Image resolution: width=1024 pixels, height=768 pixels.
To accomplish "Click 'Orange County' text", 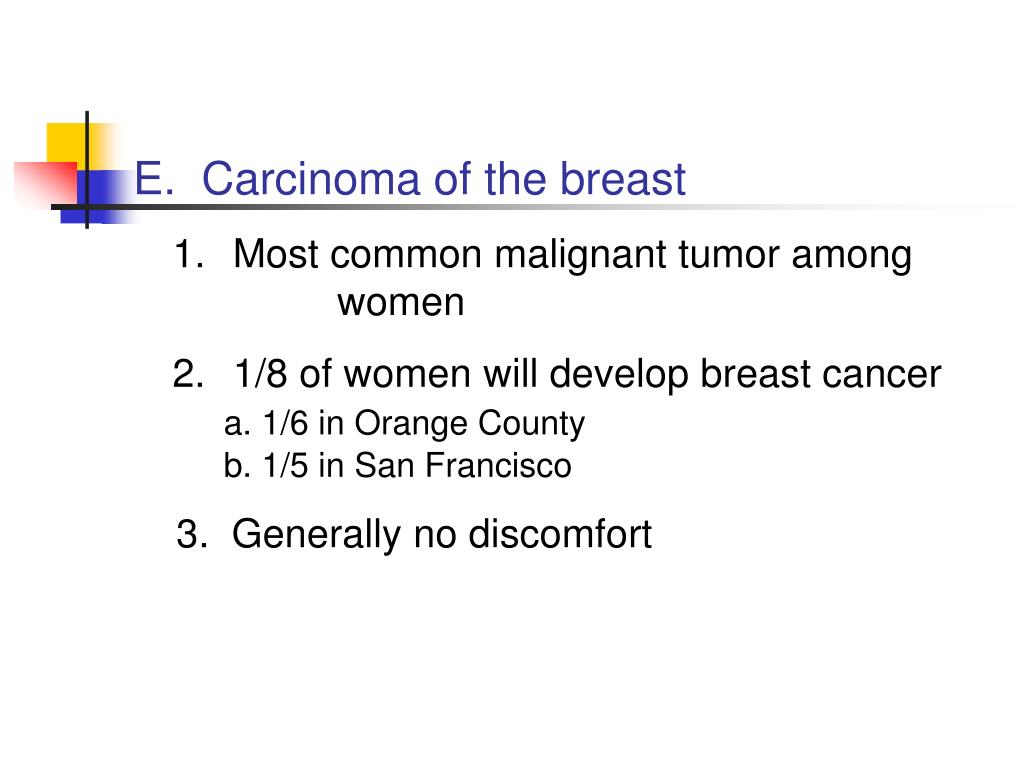I will pos(470,423).
